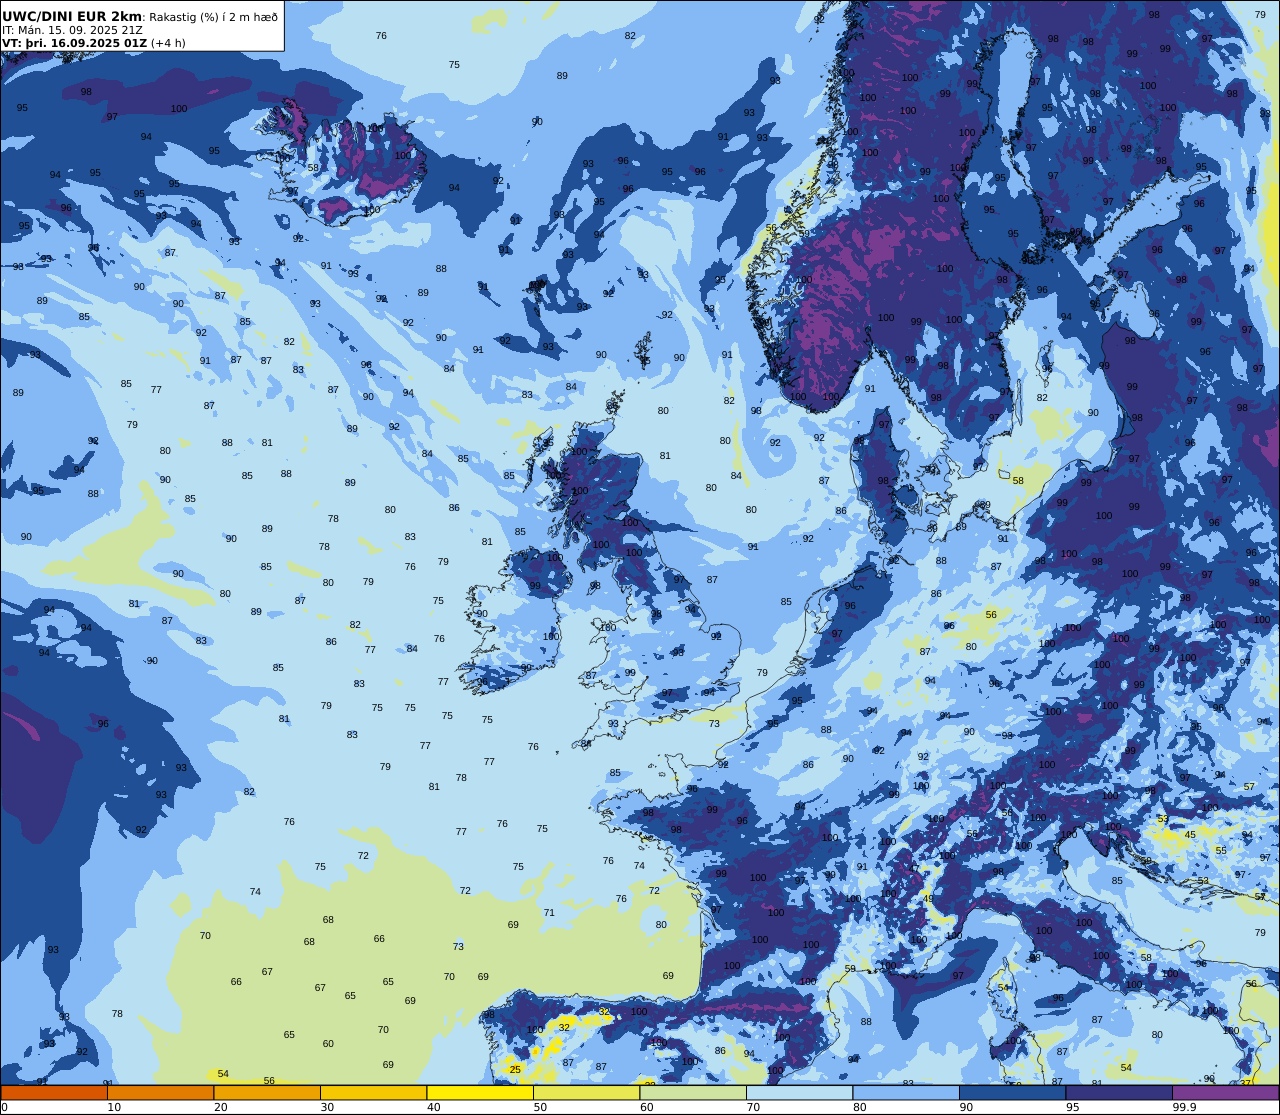This screenshot has height=1115, width=1280.
Task: Click the '95' tick label under color bar
Action: pos(1072,1107)
